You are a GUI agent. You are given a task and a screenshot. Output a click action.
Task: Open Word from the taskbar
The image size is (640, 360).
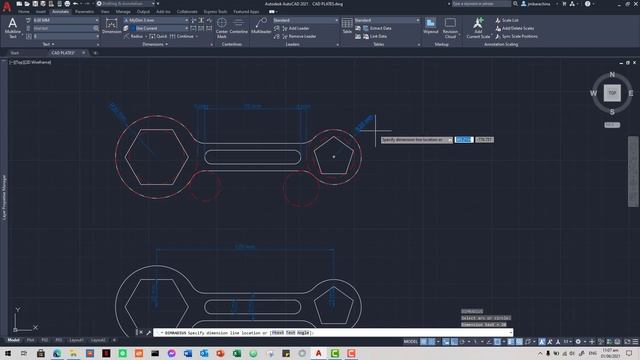coord(188,353)
